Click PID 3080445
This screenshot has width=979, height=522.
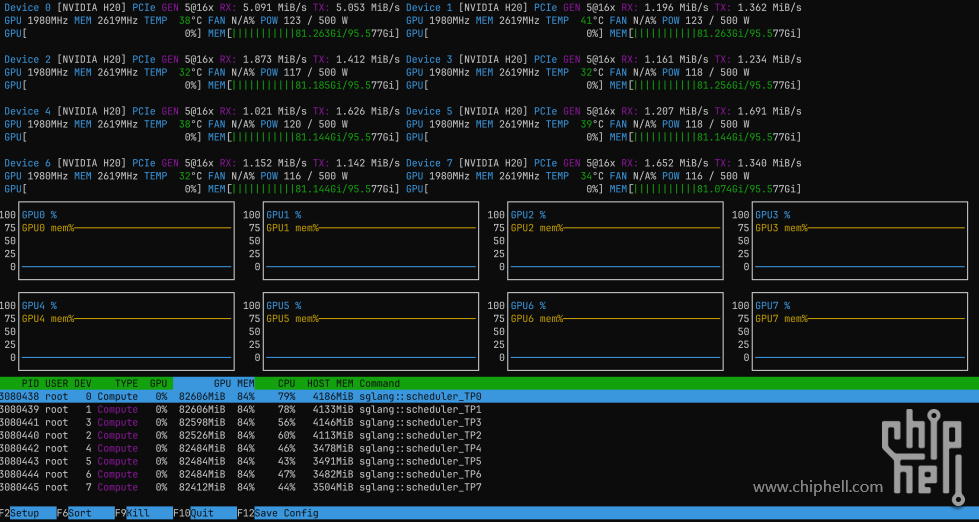point(19,487)
